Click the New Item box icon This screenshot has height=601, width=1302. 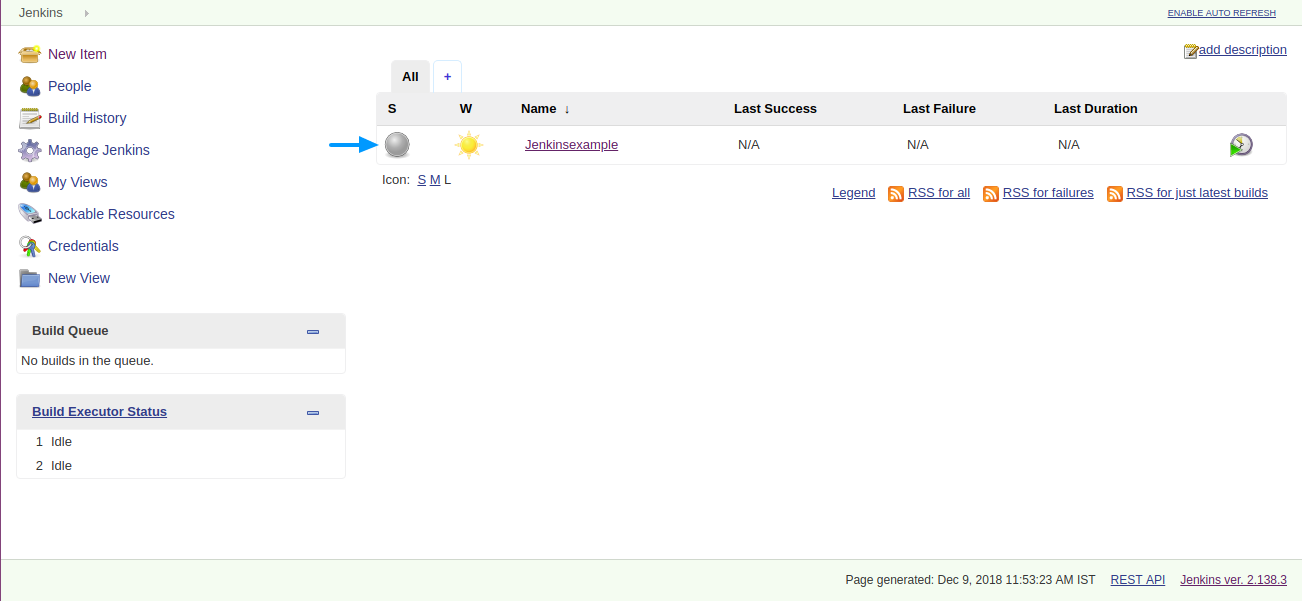(x=30, y=54)
